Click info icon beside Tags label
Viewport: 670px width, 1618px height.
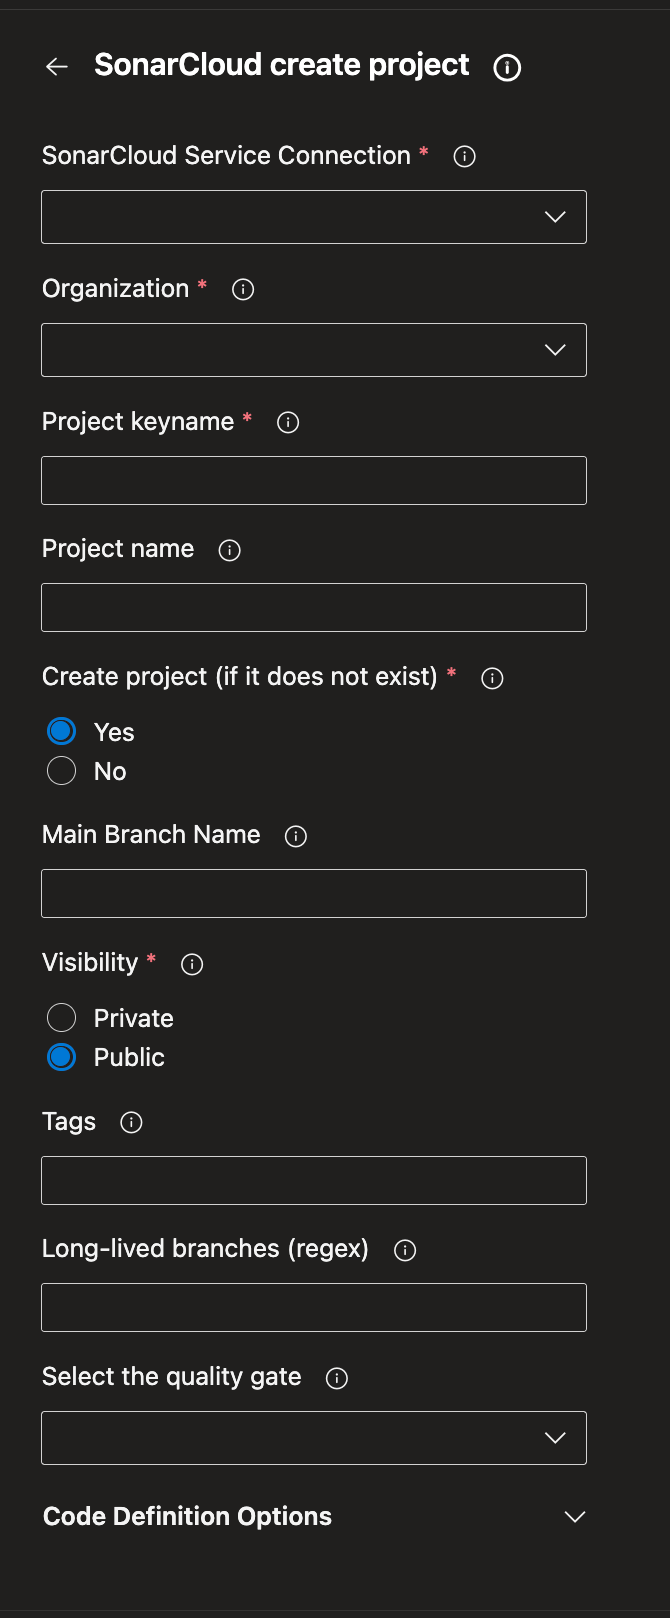point(131,1123)
